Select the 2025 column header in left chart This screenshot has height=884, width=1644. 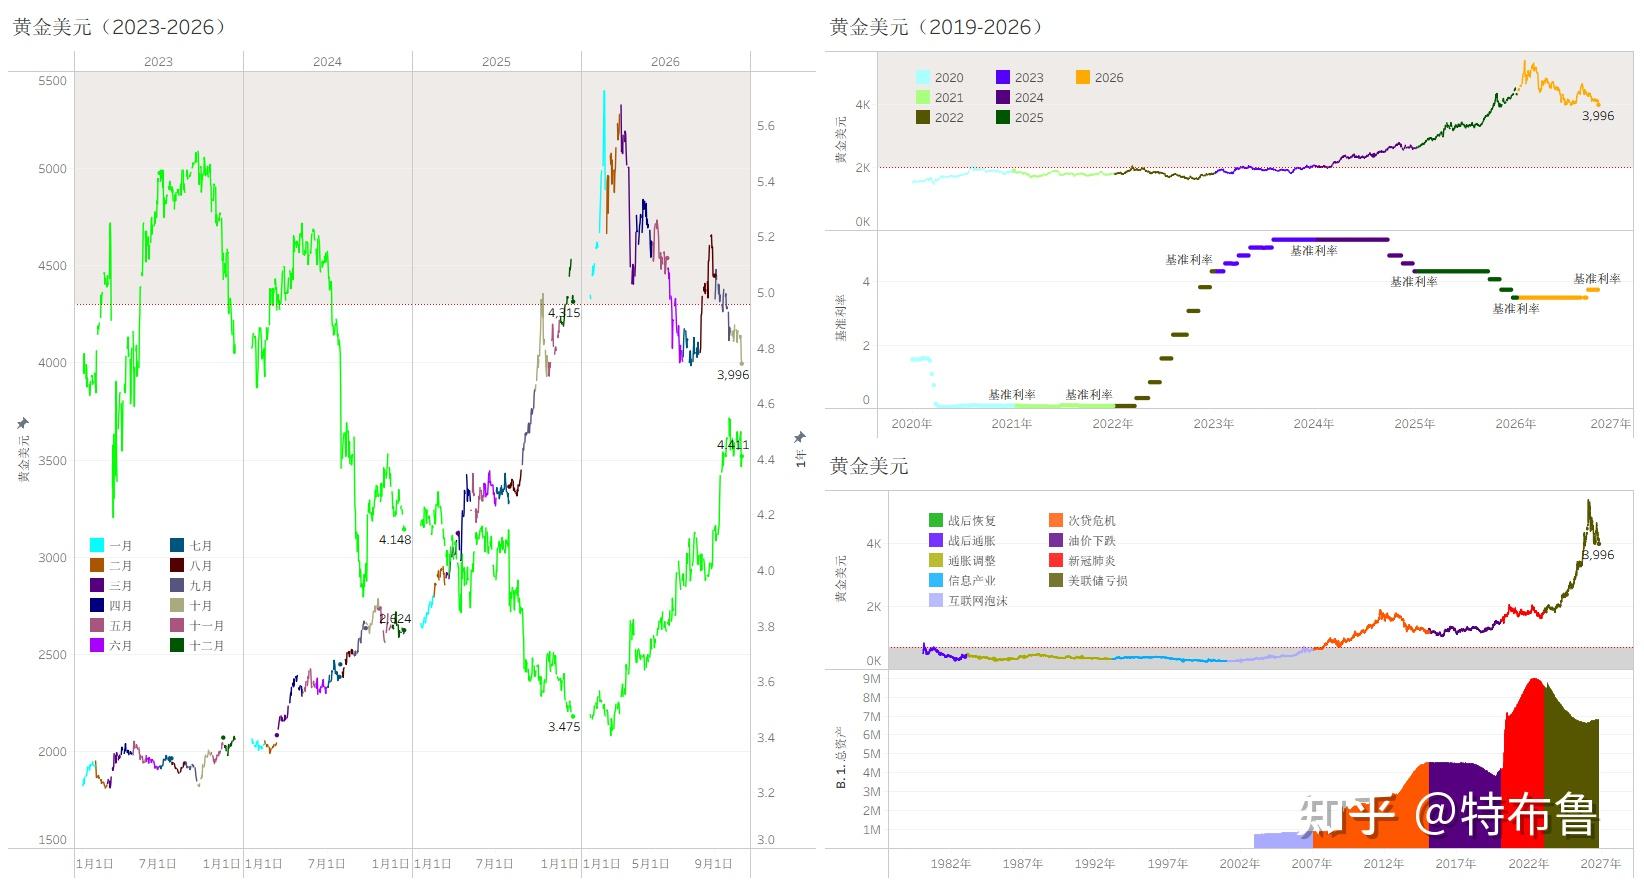496,62
